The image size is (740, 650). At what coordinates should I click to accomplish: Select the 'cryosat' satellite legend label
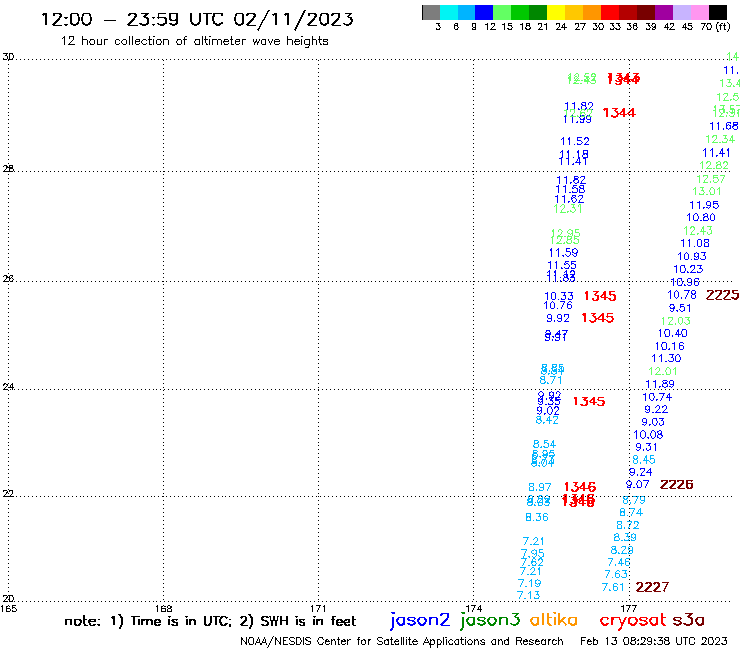(x=633, y=620)
